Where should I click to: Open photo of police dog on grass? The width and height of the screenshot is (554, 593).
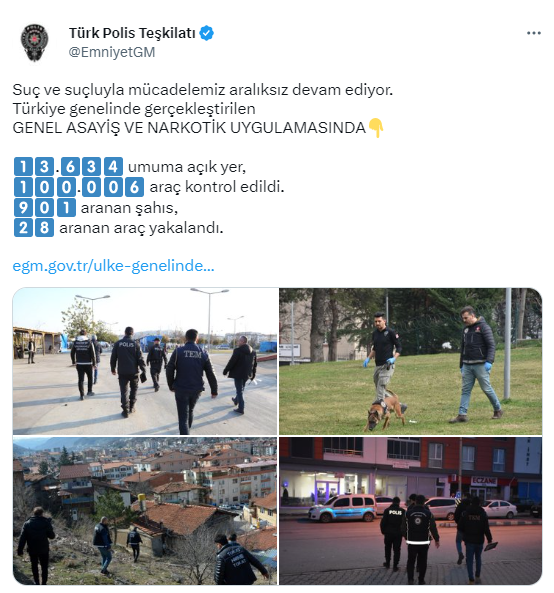(x=411, y=361)
